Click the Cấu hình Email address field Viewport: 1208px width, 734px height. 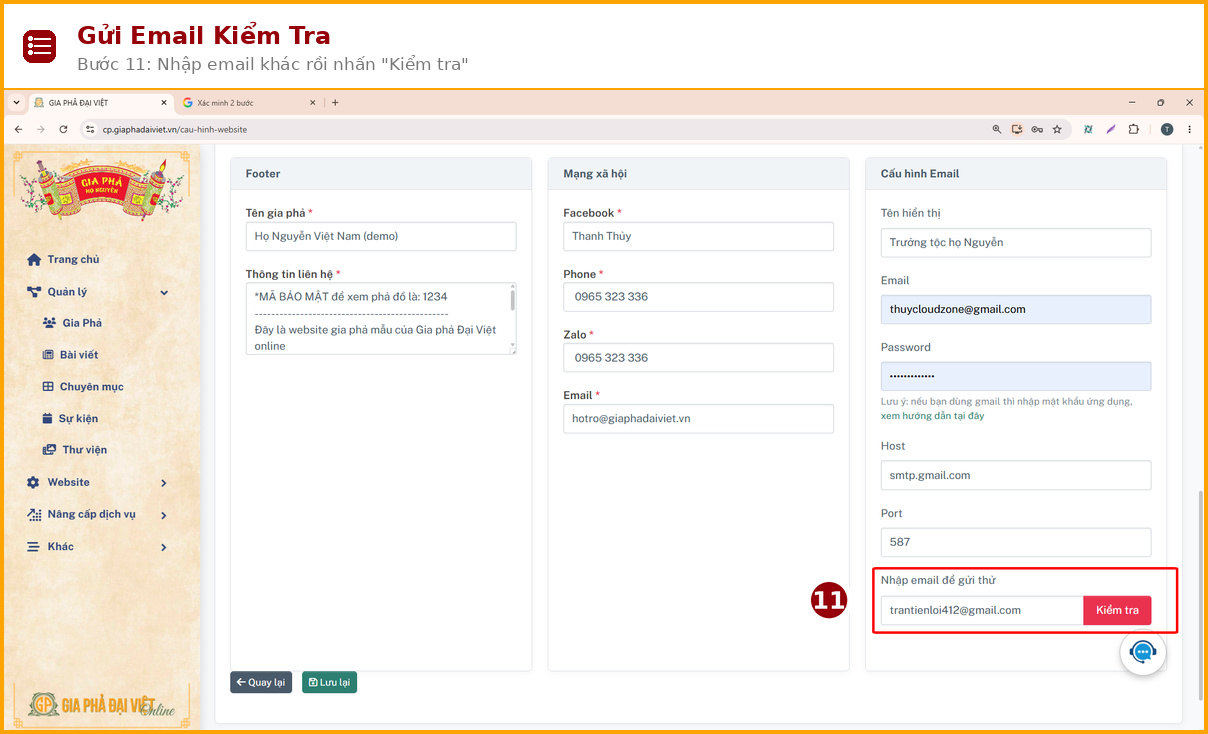pyautogui.click(x=1016, y=310)
